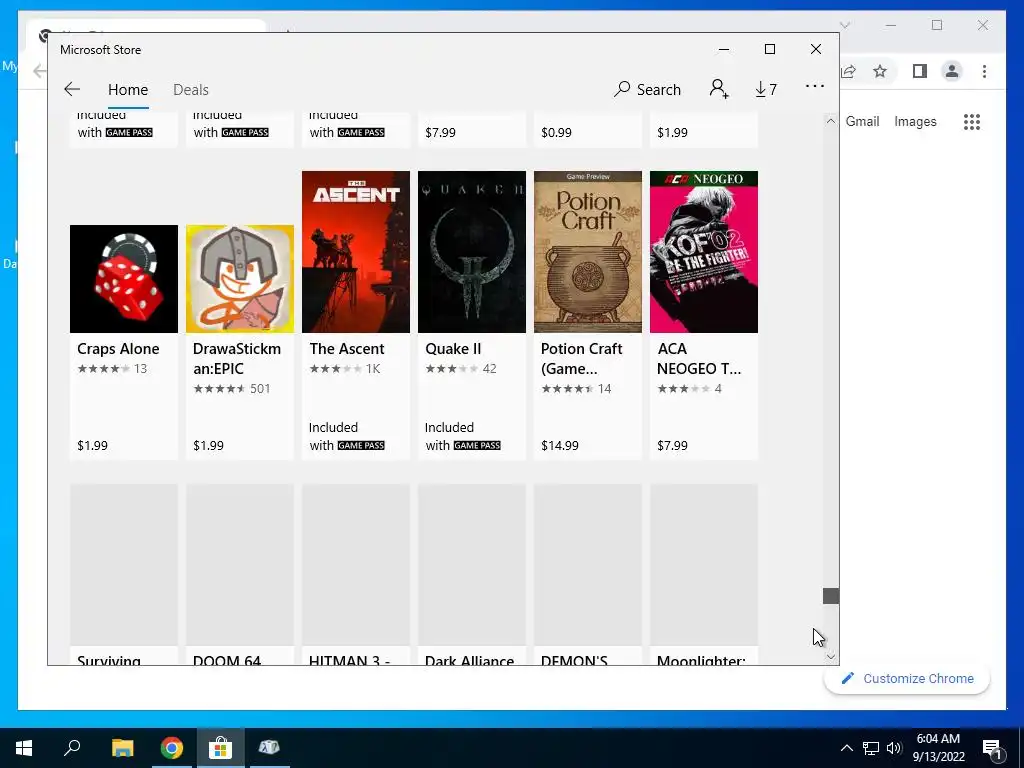
Task: Click the ACA NEOGEO T... title
Action: click(699, 359)
